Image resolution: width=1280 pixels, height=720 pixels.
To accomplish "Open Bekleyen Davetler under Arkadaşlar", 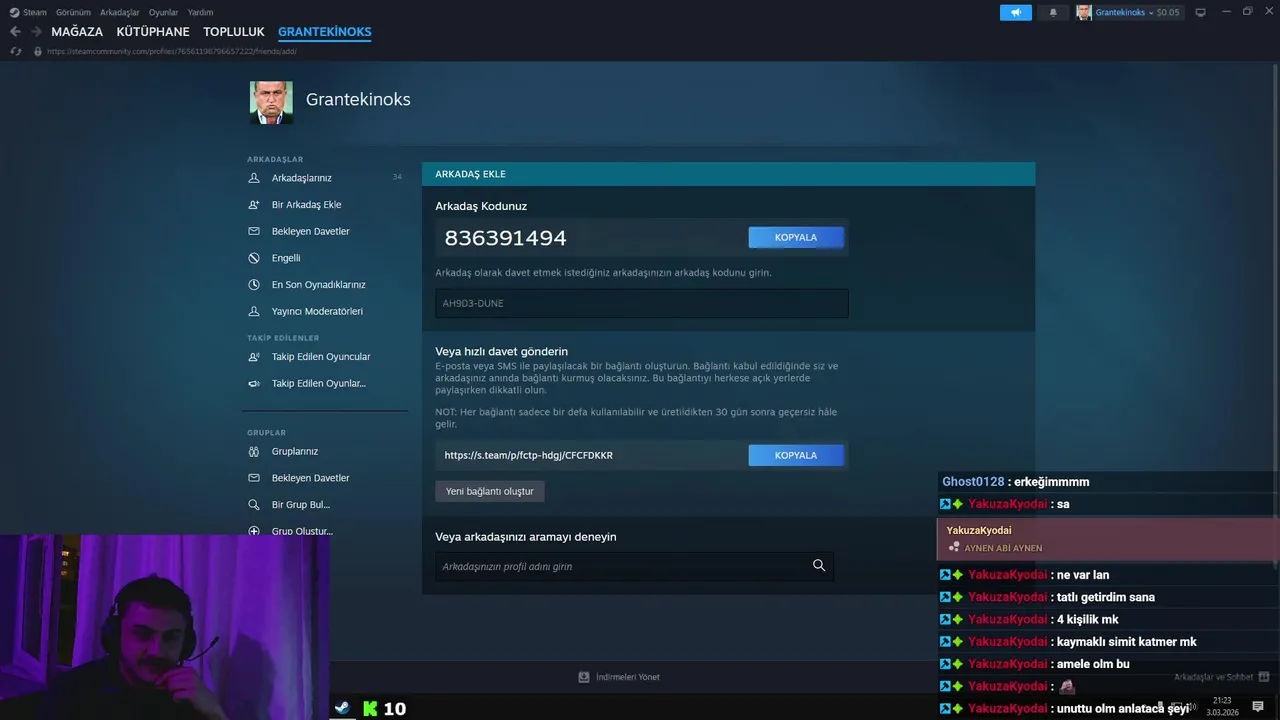I will tap(310, 231).
